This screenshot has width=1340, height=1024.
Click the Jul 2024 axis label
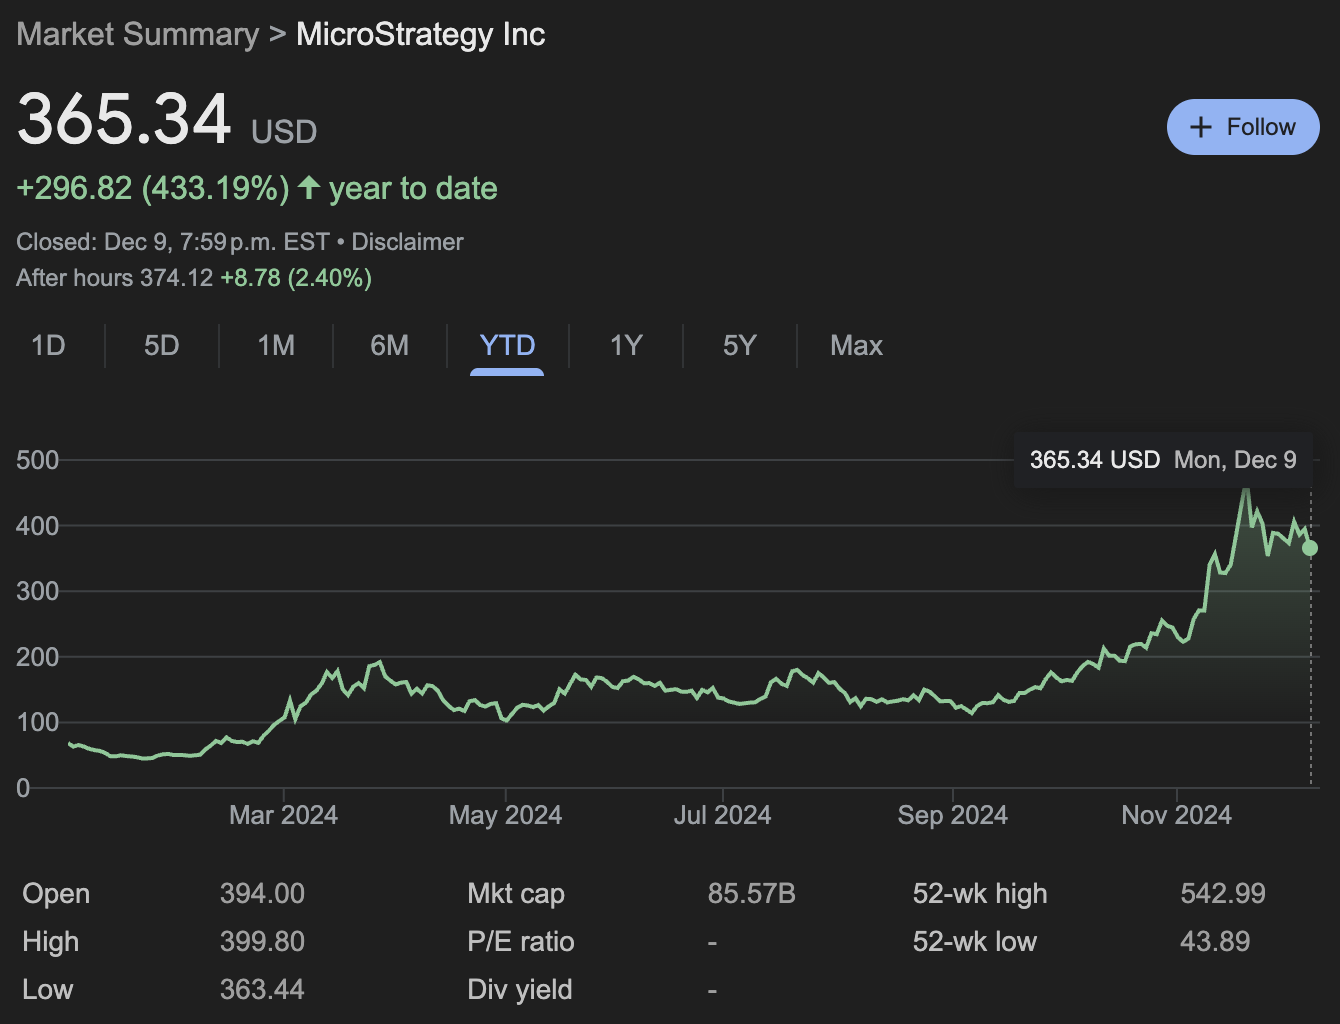point(722,815)
